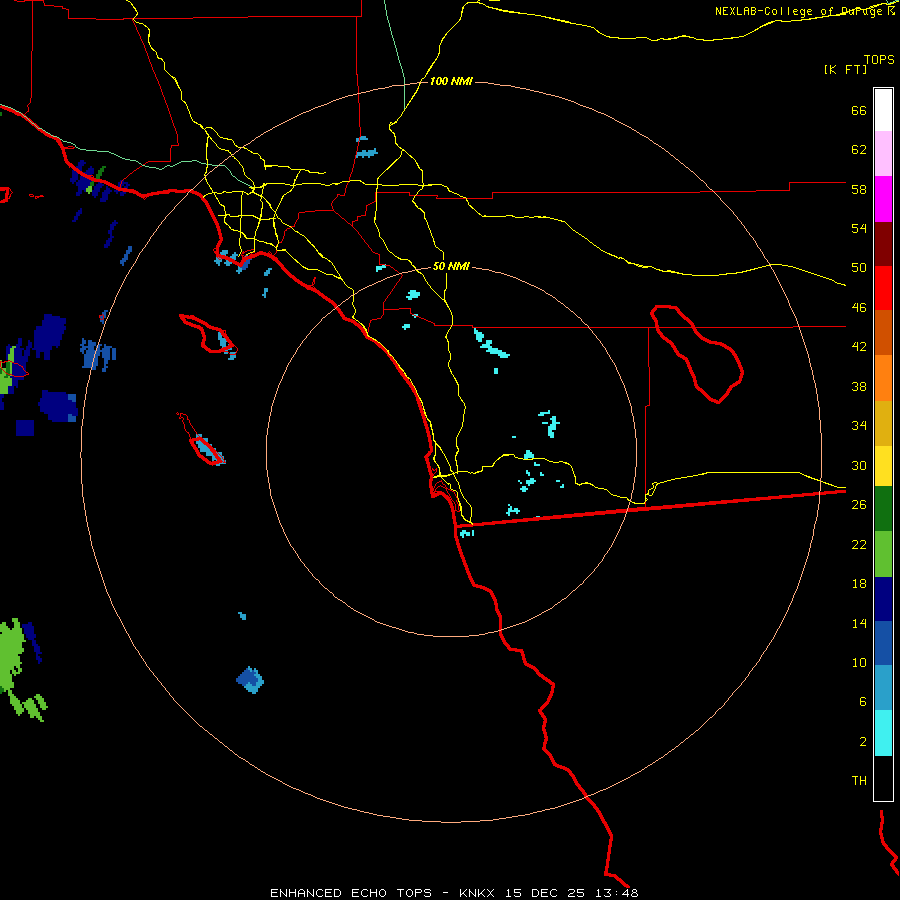Click the blue diamond-shaped offshore echo

(250, 680)
